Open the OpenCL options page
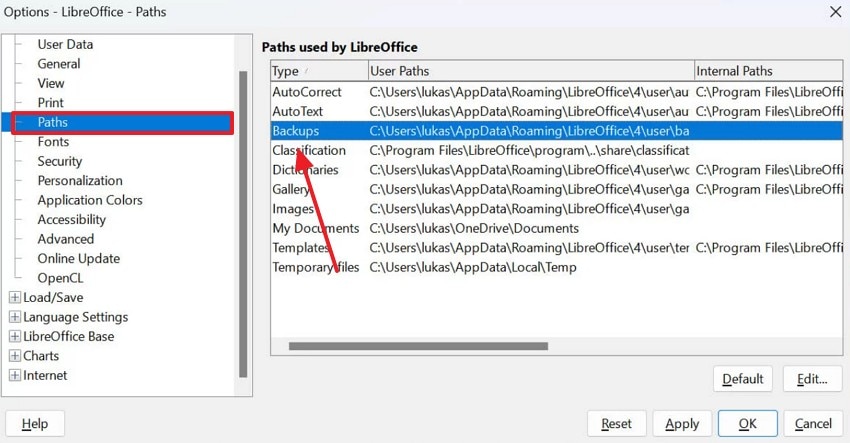The width and height of the screenshot is (850, 443). pos(60,278)
